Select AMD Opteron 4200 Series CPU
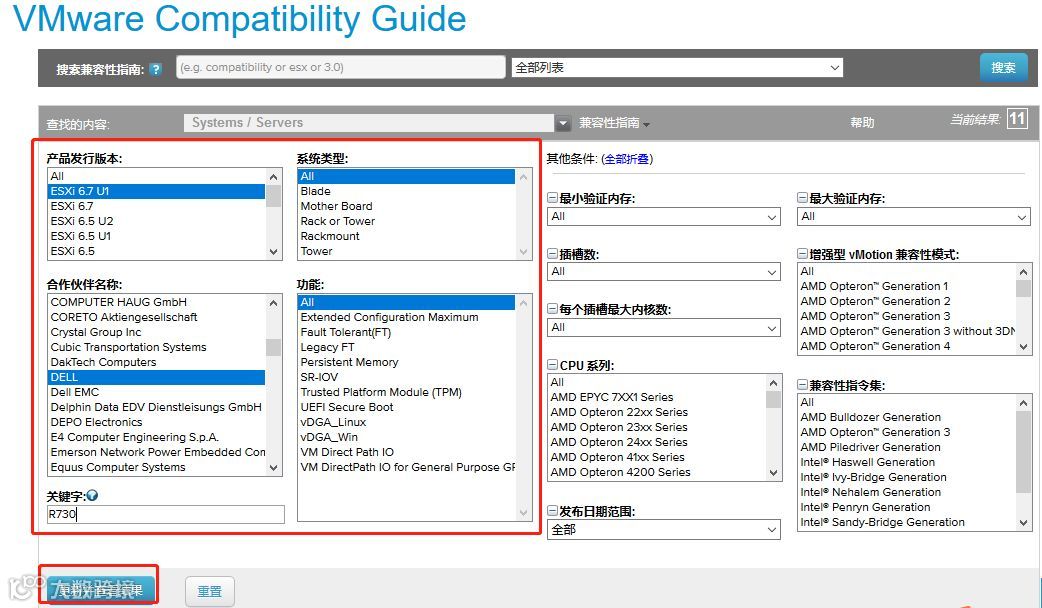The height and width of the screenshot is (608, 1042). 657,472
